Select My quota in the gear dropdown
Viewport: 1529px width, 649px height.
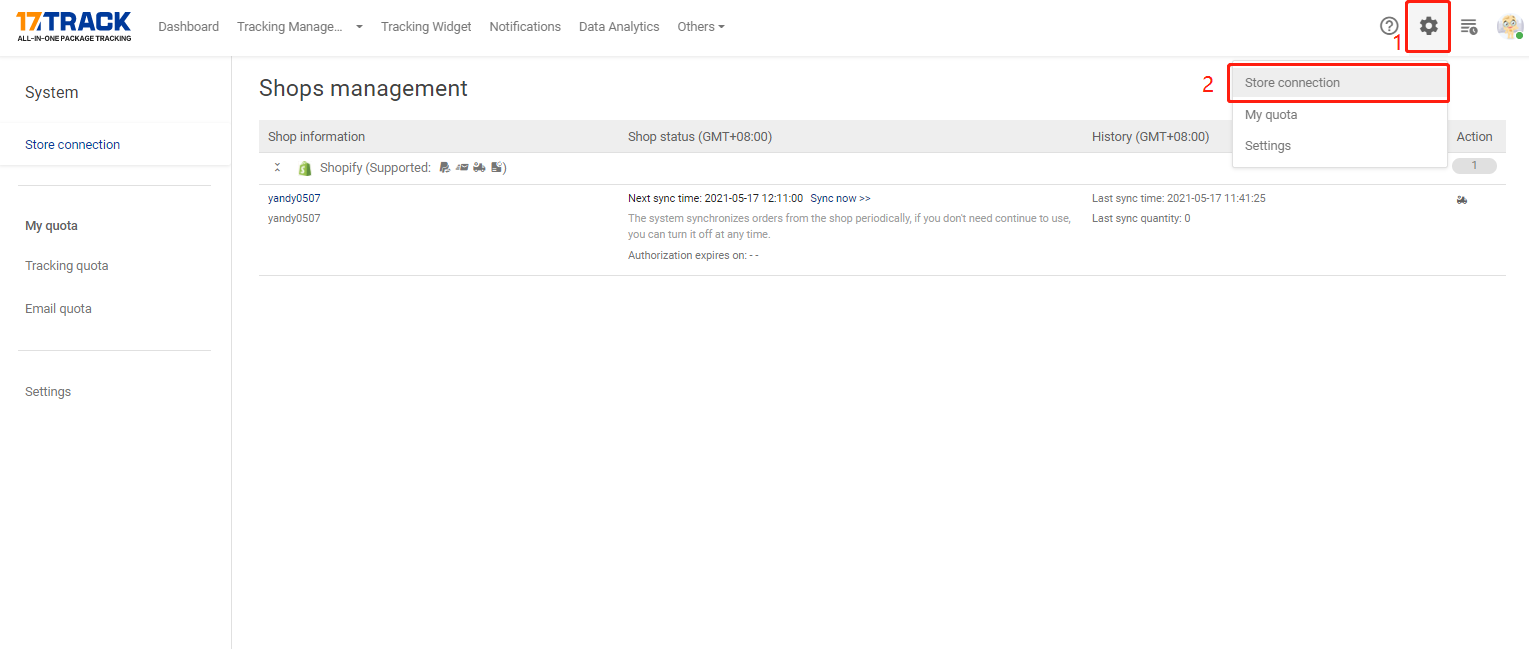pyautogui.click(x=1340, y=115)
